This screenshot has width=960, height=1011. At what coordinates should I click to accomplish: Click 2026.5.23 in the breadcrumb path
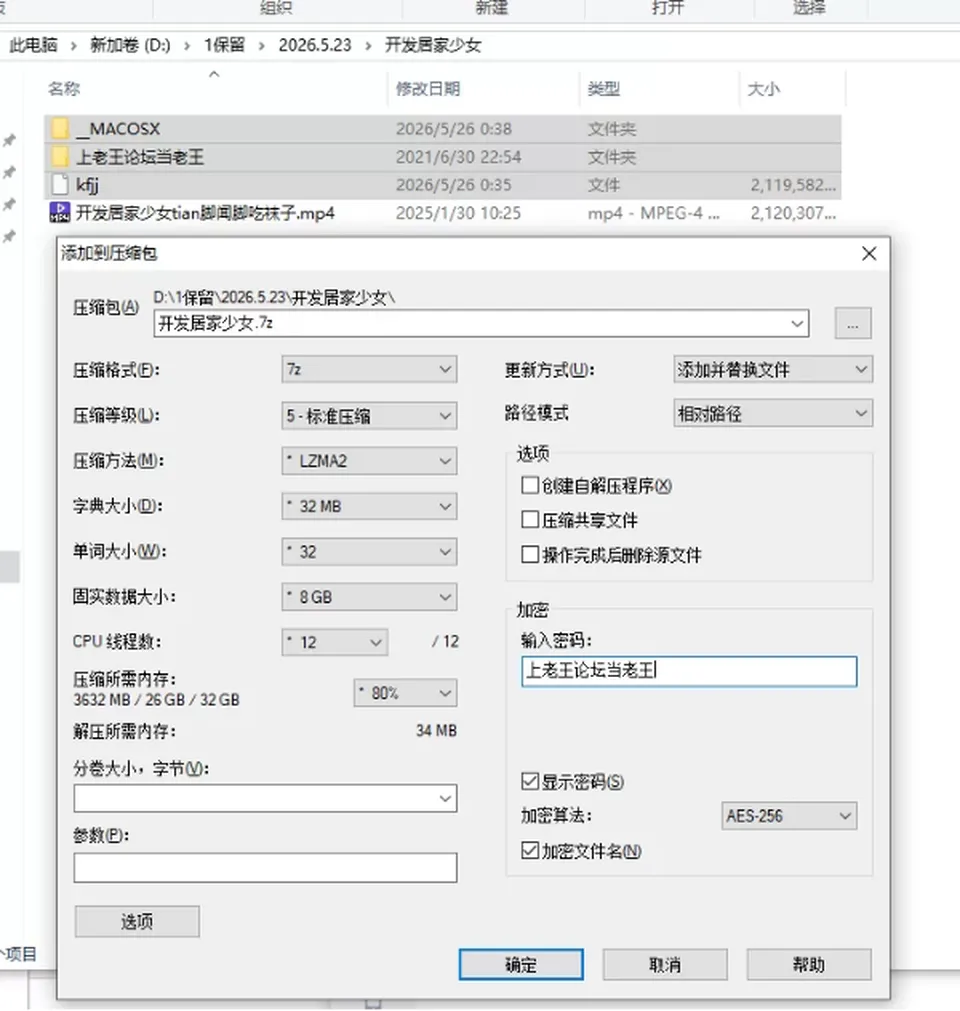(x=315, y=45)
